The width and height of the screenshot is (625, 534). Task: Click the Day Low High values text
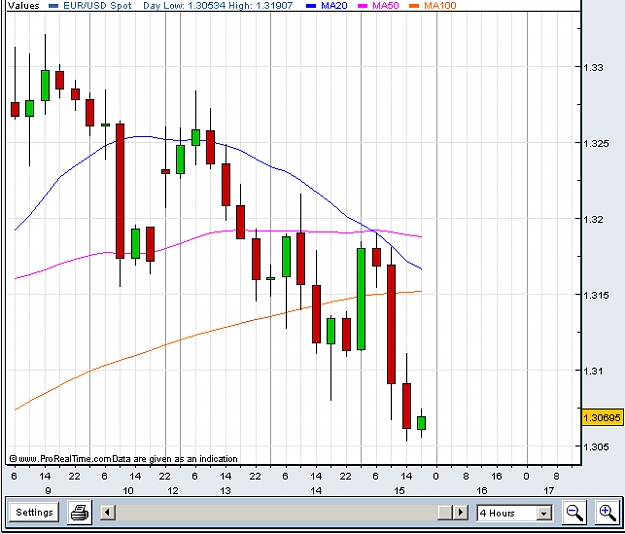click(x=218, y=6)
